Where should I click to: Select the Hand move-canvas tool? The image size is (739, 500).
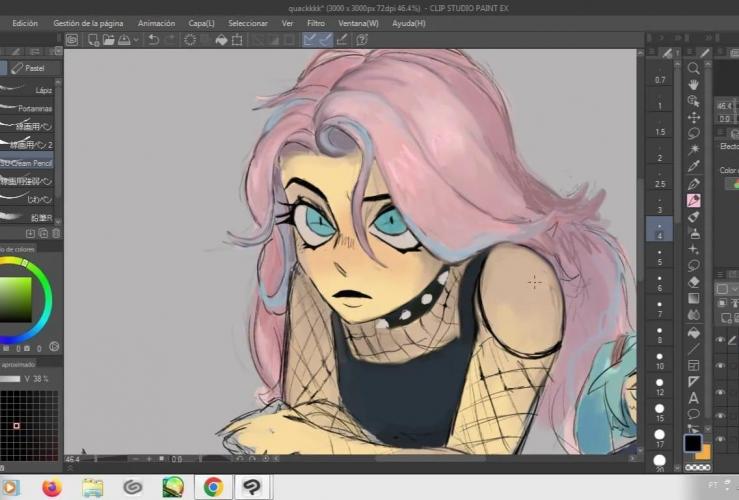[x=693, y=85]
